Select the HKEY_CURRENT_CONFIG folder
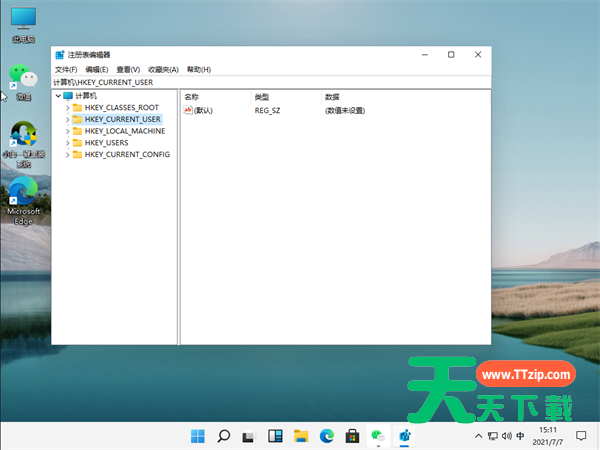600x450 pixels. pyautogui.click(x=127, y=155)
